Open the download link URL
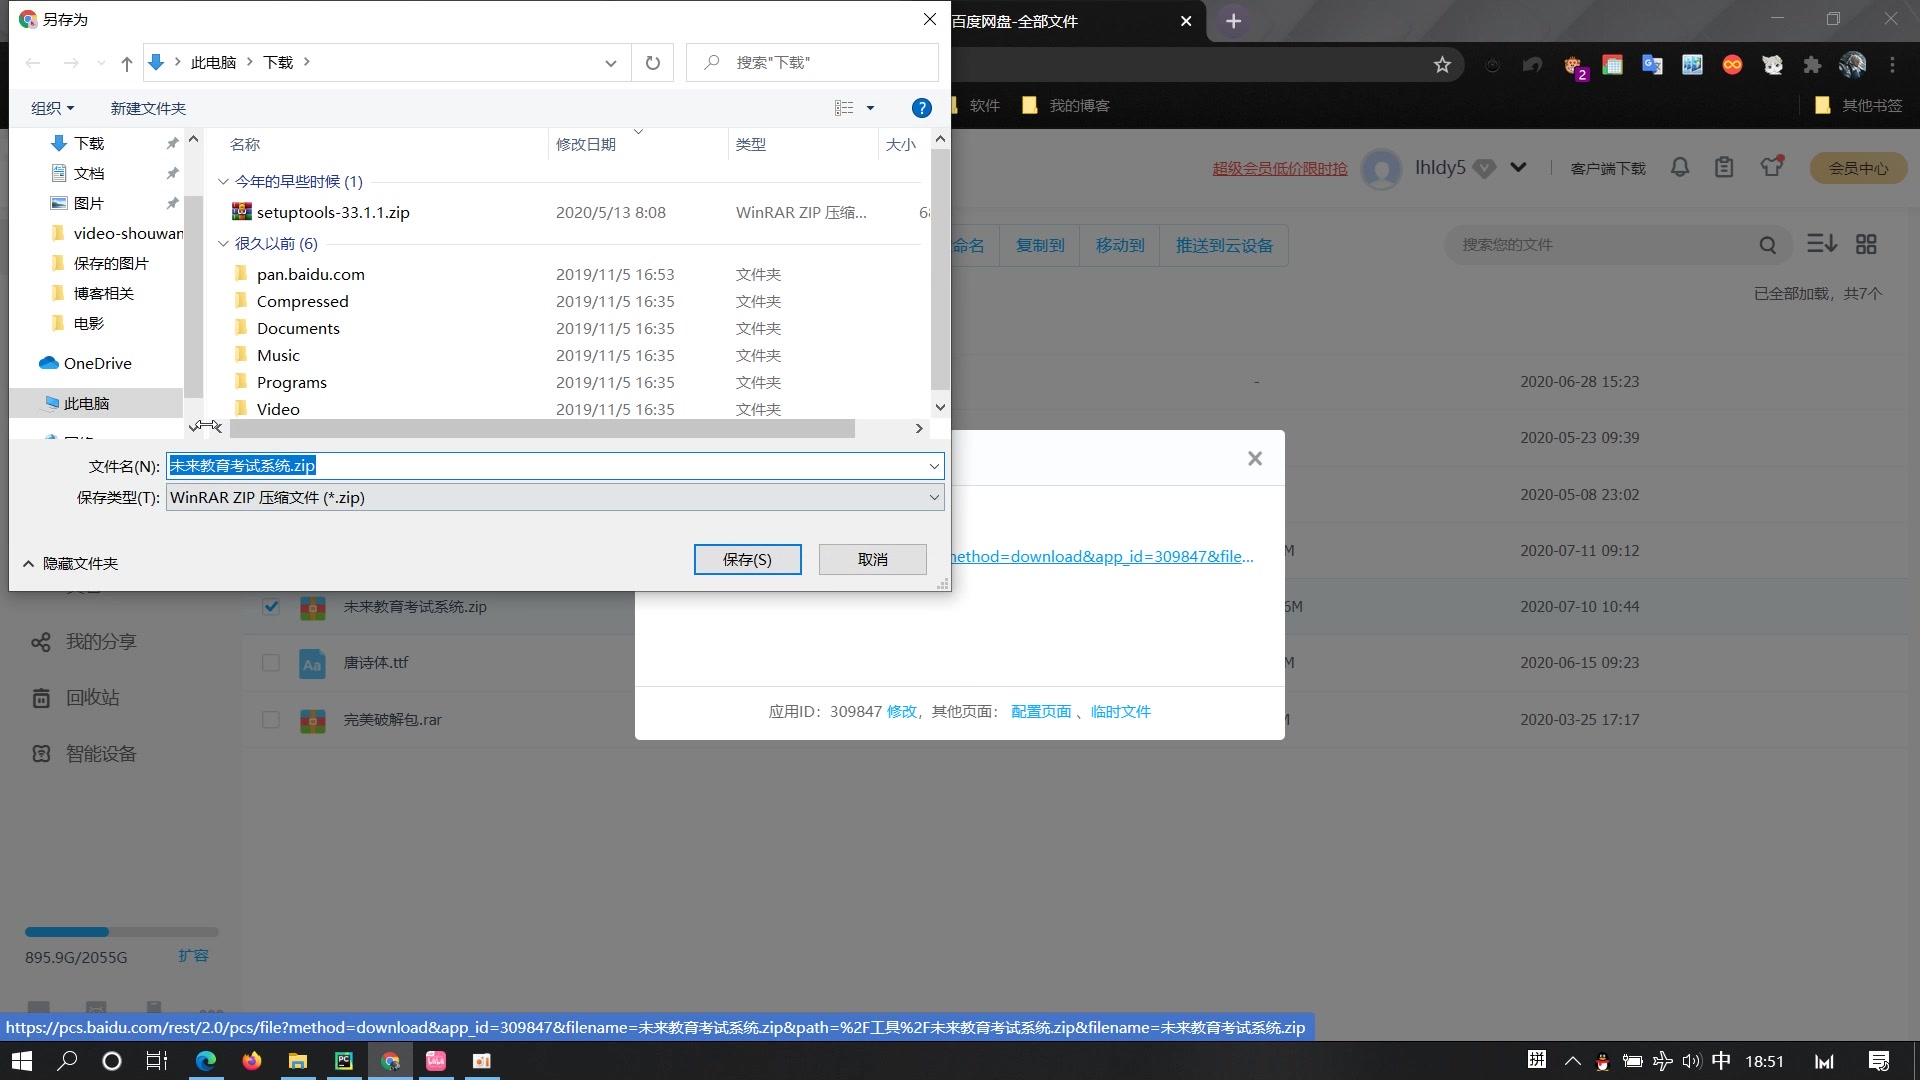1920x1080 pixels. (x=1102, y=556)
